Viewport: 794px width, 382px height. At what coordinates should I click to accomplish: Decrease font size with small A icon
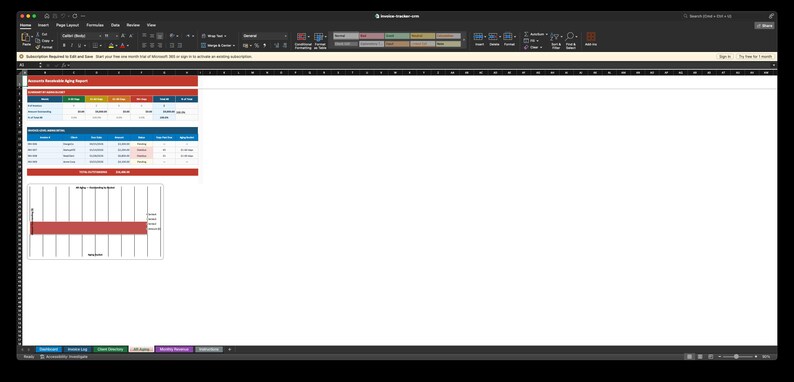pos(131,36)
